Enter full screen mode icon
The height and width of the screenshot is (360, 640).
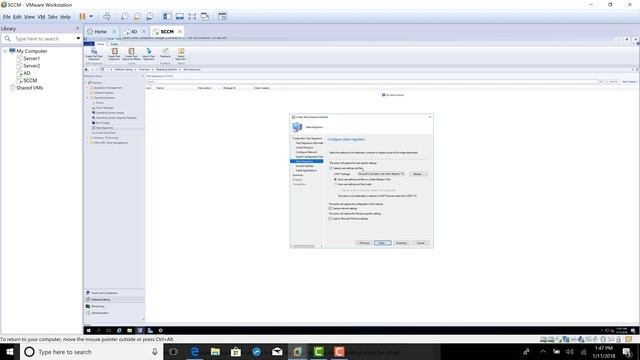192,17
